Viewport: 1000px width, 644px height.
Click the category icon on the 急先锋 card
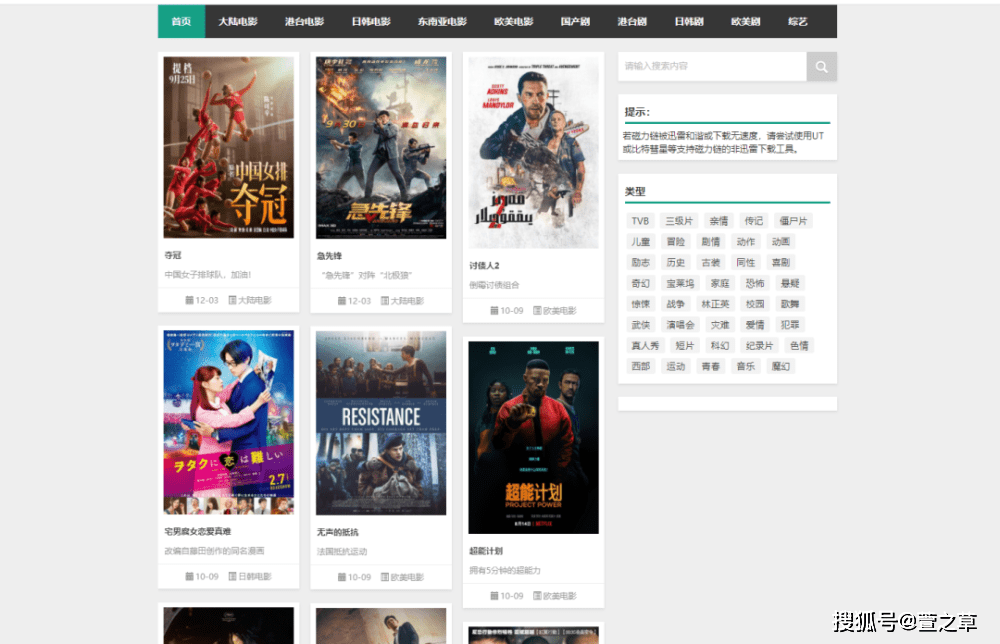[x=385, y=300]
